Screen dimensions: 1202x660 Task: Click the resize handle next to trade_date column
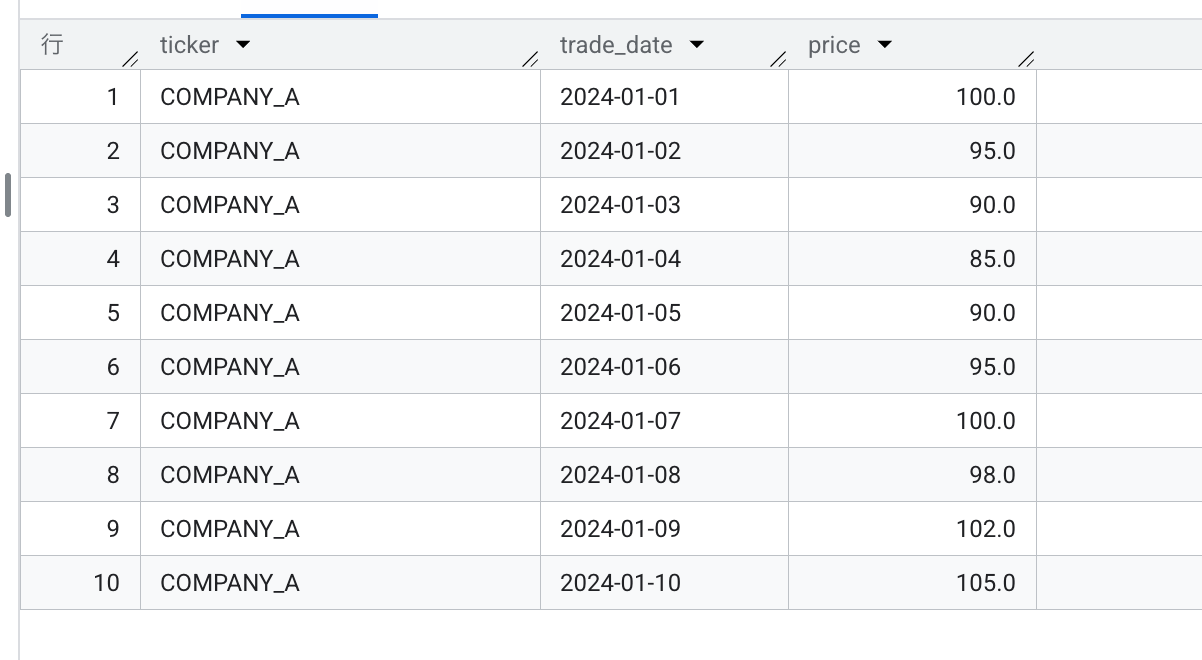pyautogui.click(x=779, y=58)
